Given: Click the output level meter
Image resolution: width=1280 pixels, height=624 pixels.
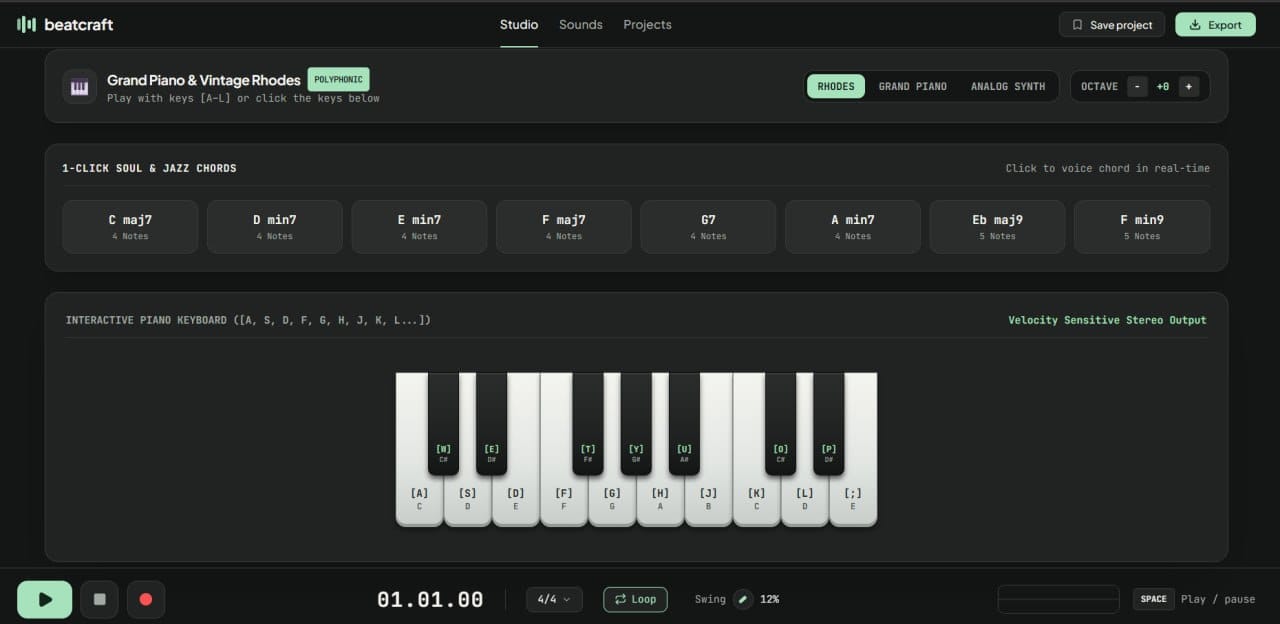Looking at the screenshot, I should [1058, 599].
